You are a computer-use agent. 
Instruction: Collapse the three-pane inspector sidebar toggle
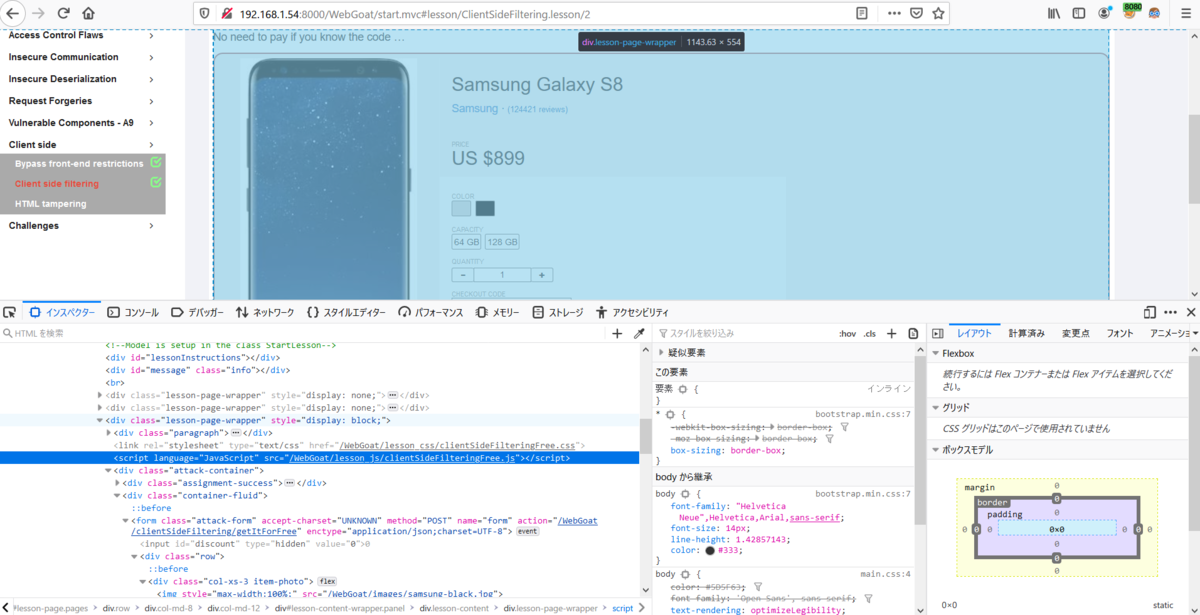[x=937, y=333]
